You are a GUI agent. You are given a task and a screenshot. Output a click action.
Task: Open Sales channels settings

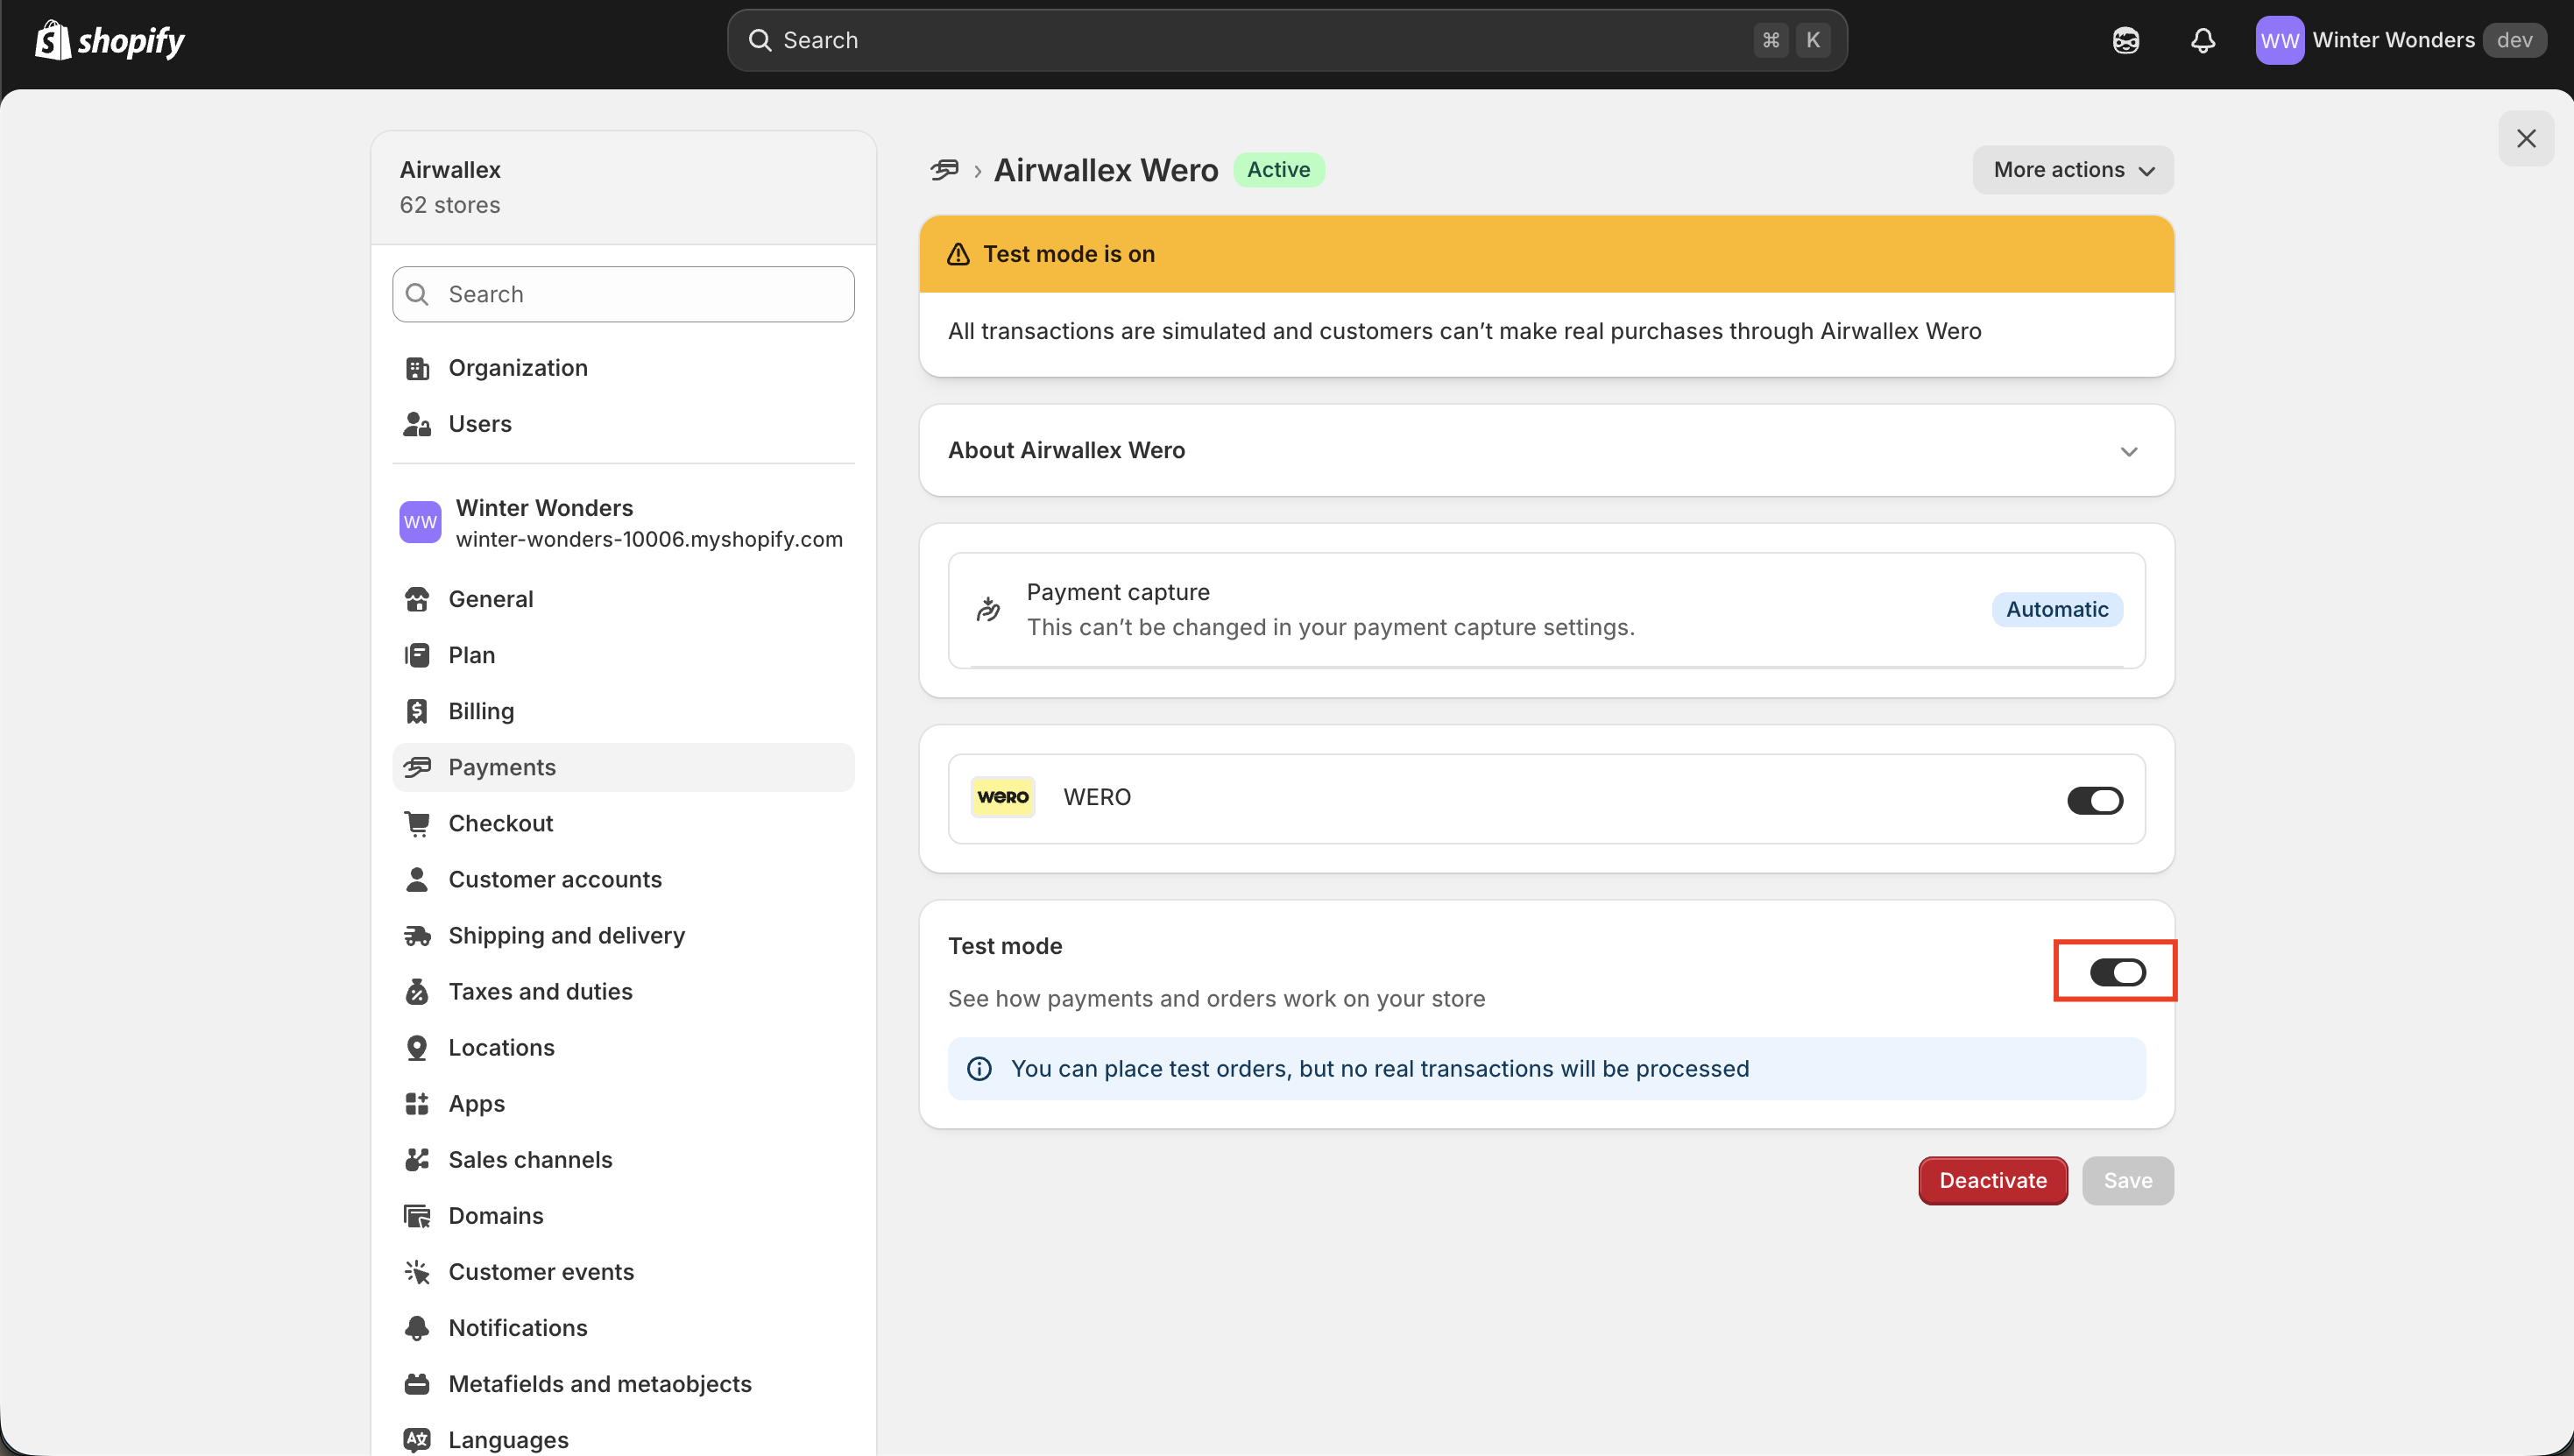click(624, 1159)
